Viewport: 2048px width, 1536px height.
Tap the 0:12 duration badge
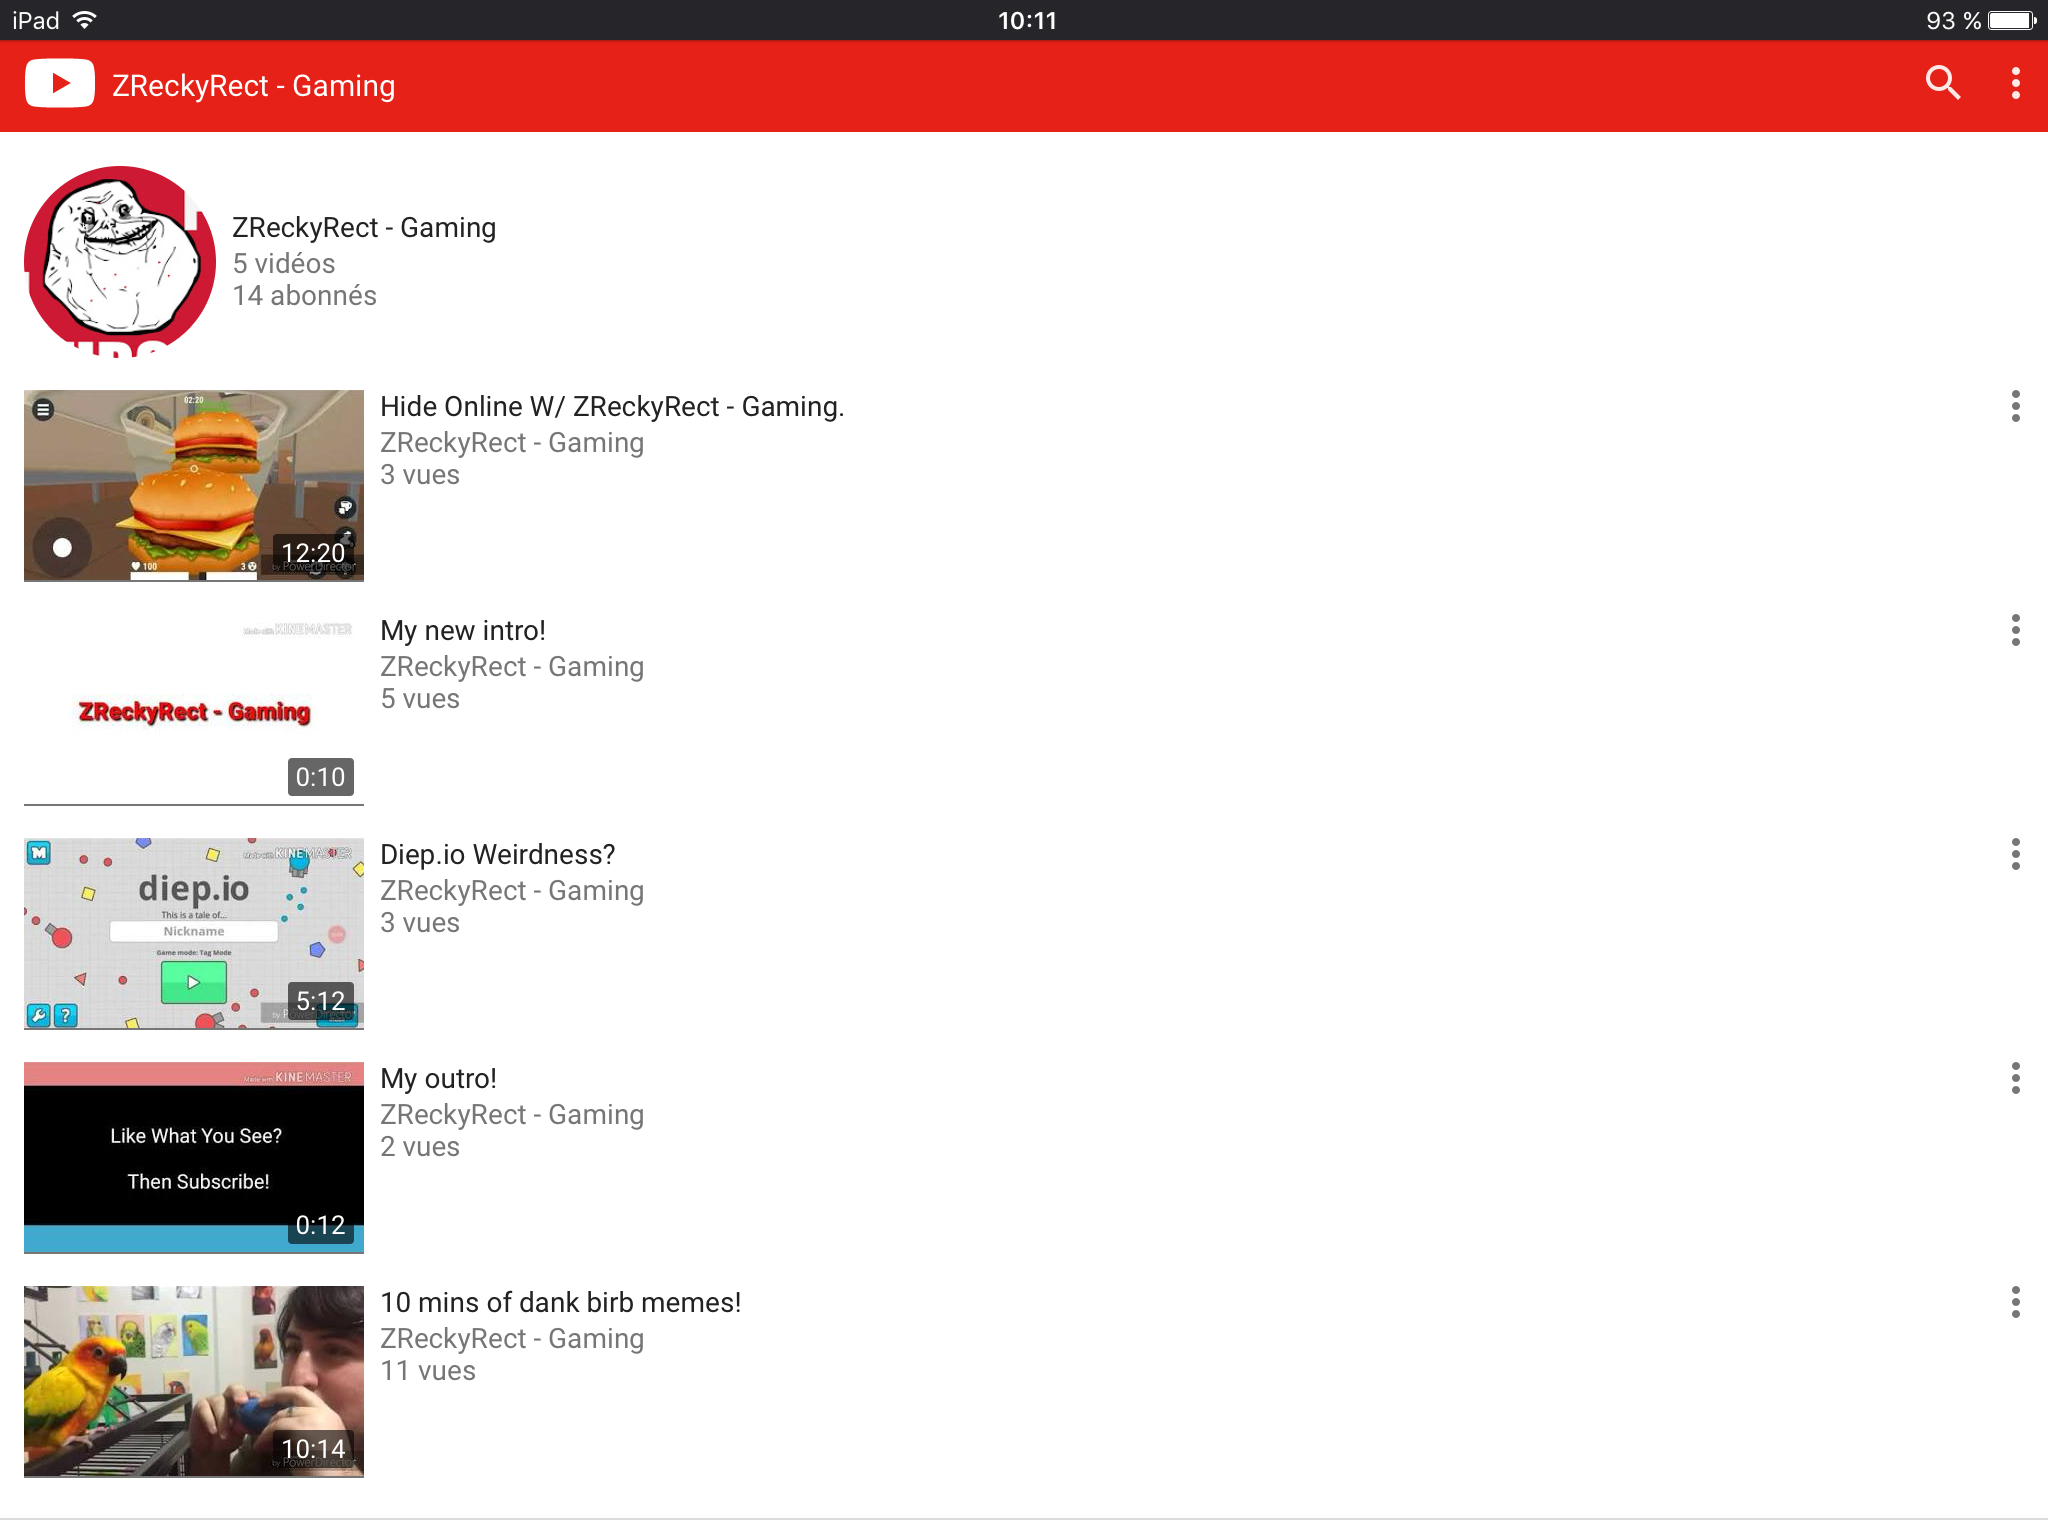[321, 1225]
